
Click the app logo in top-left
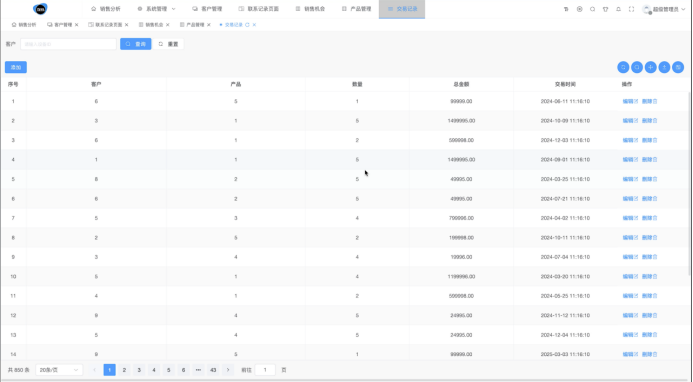(x=40, y=8)
